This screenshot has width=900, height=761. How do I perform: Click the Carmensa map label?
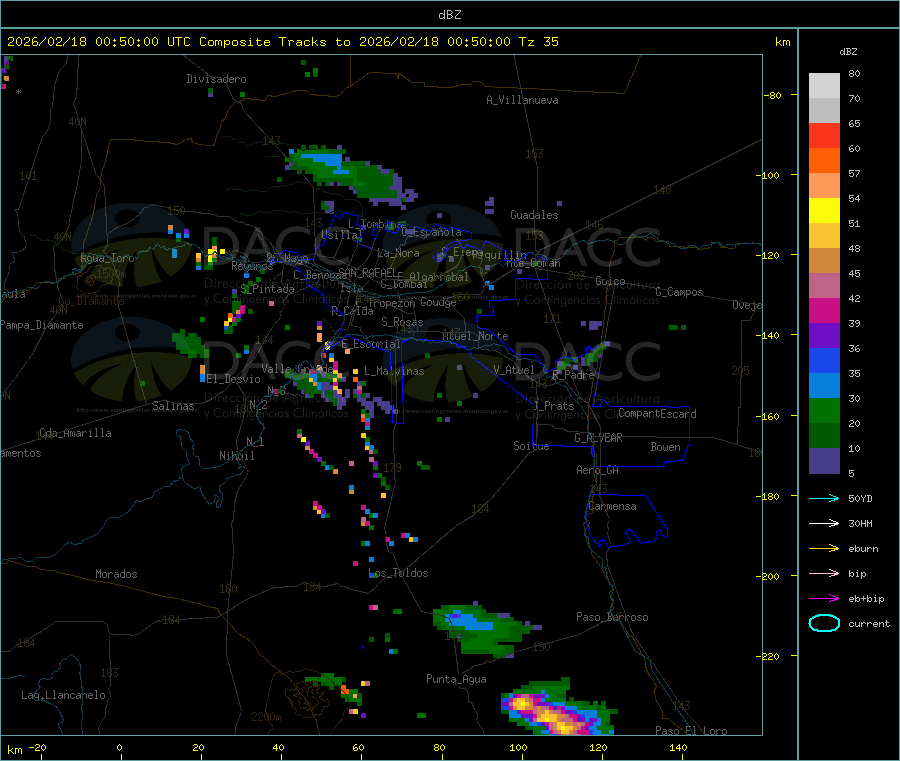612,506
